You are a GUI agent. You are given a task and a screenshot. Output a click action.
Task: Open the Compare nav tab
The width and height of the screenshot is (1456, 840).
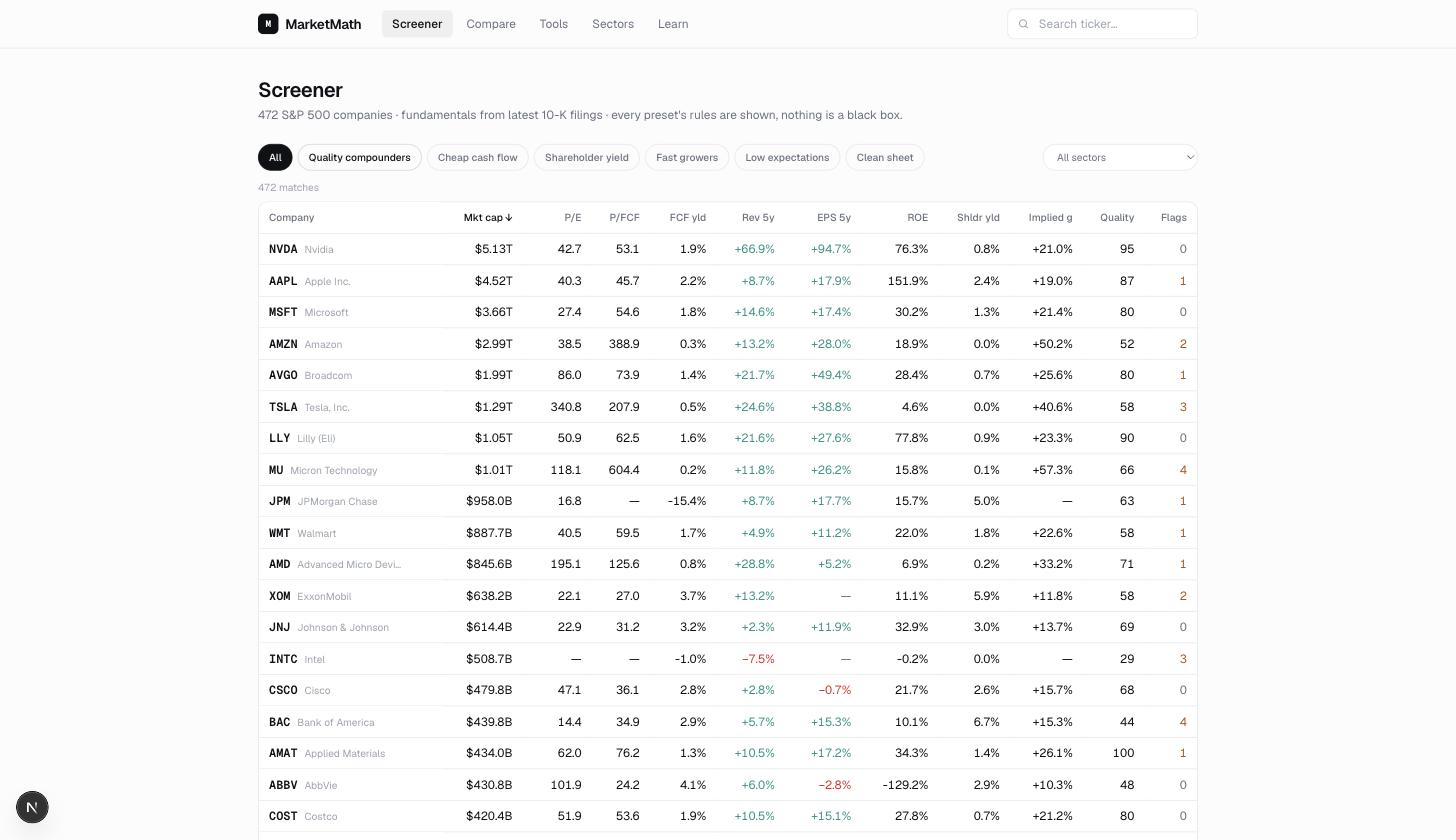491,24
